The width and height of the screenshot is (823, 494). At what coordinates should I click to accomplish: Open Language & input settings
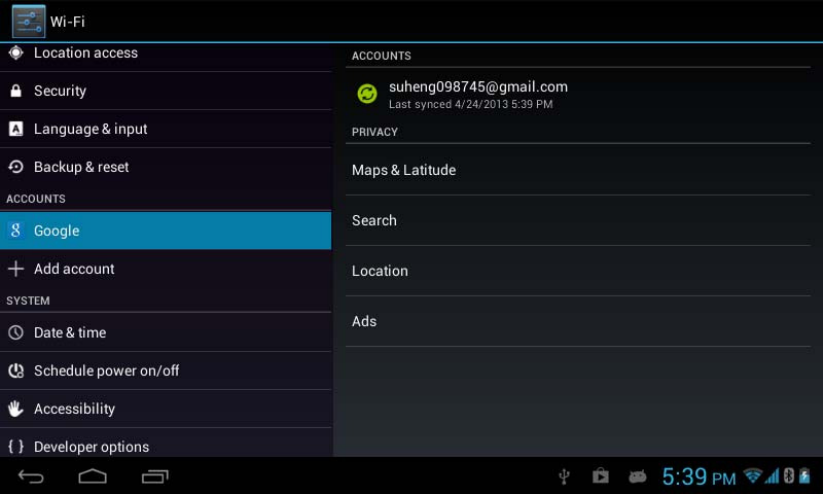[166, 129]
